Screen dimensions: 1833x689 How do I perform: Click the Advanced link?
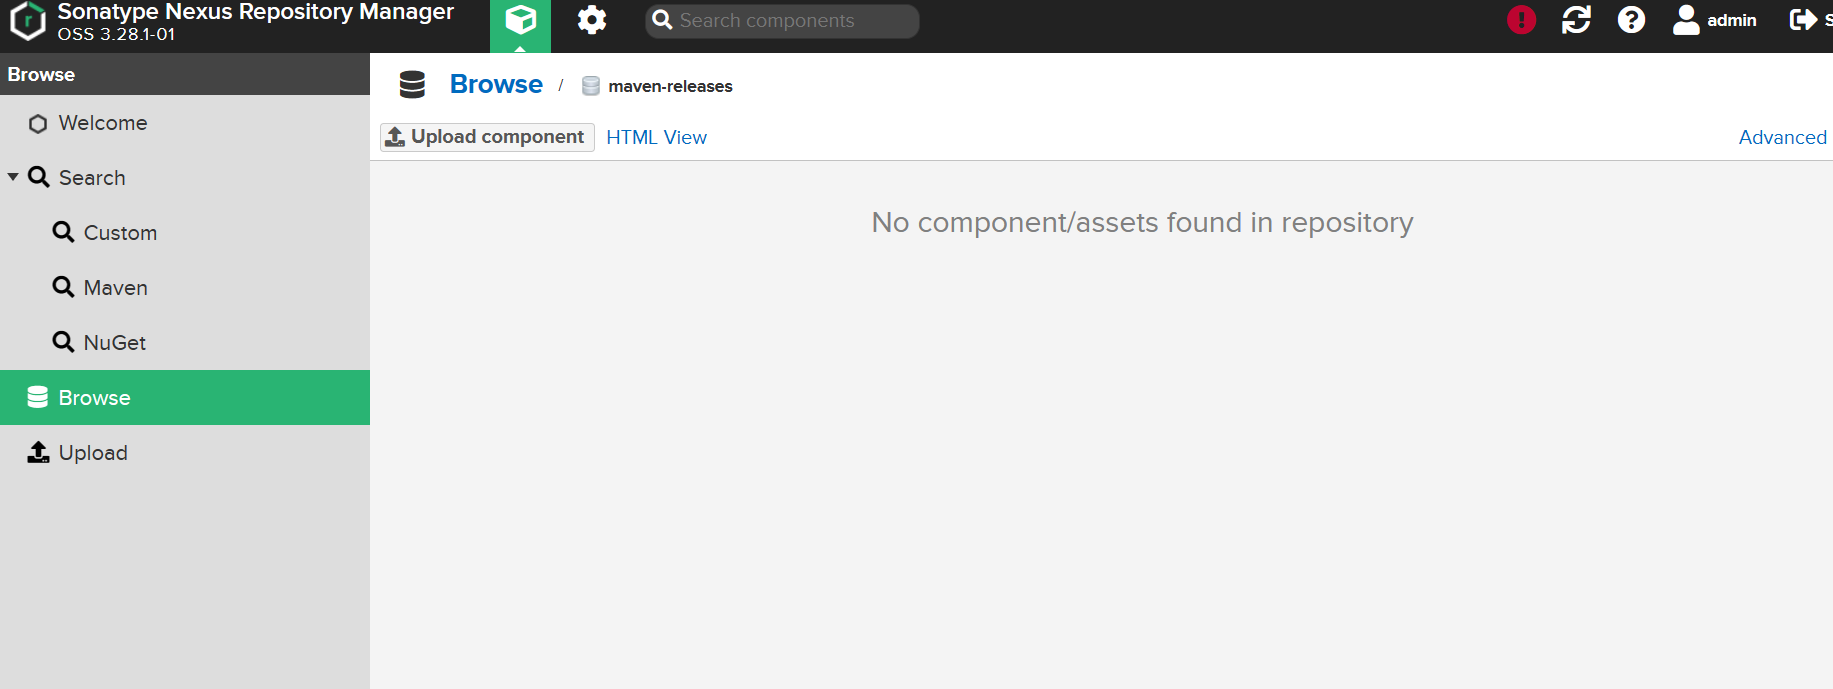click(x=1782, y=137)
